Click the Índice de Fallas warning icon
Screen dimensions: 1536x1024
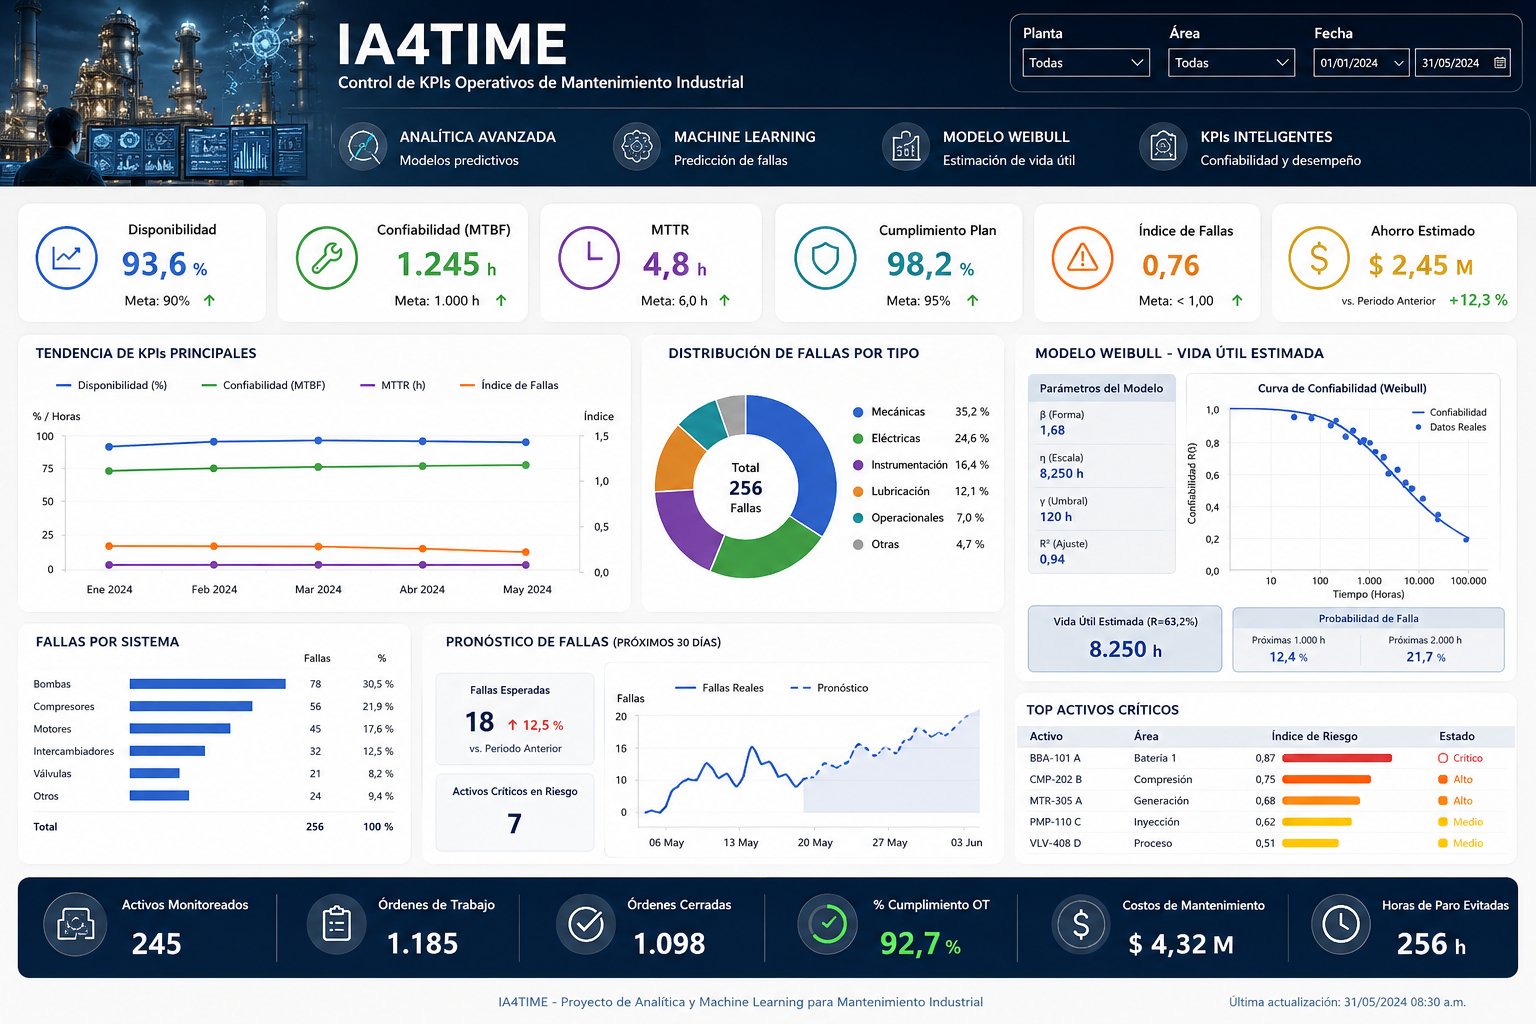(x=1083, y=258)
